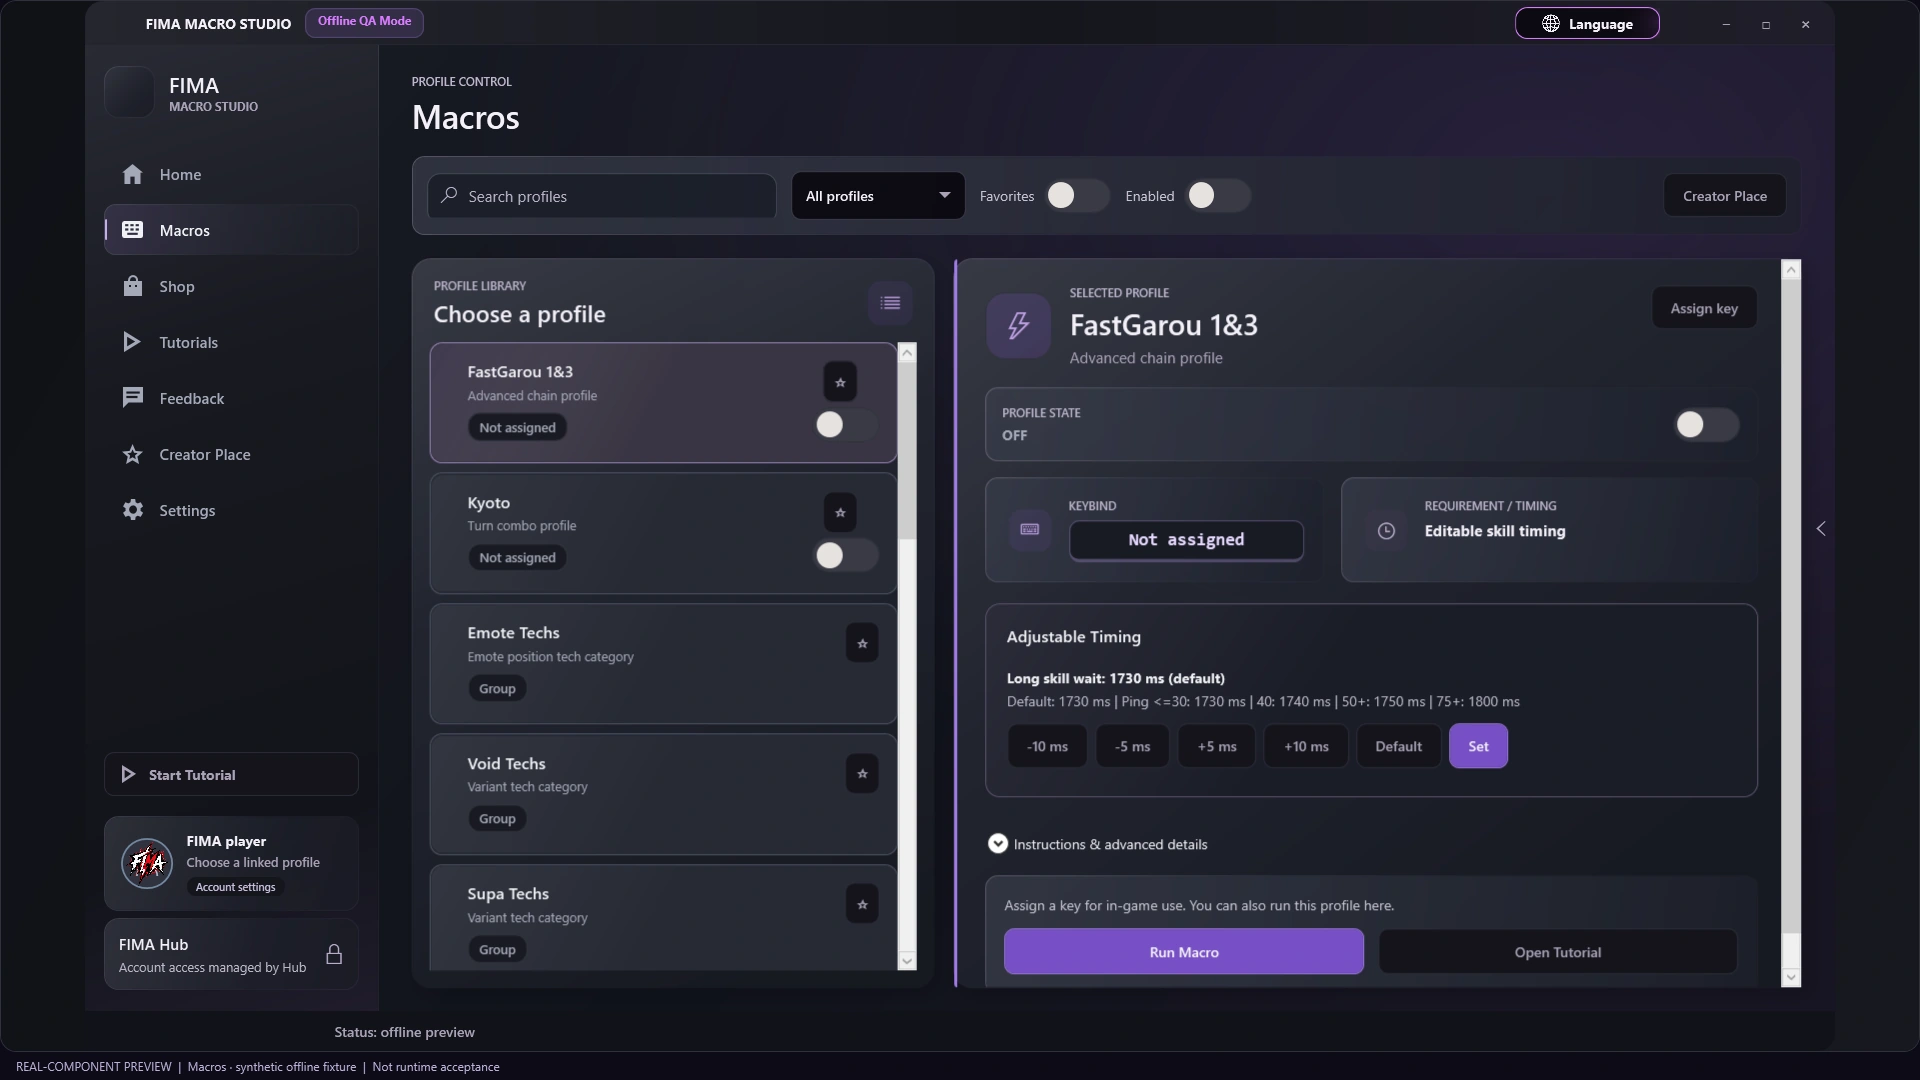Open the All profiles dropdown
This screenshot has height=1080, width=1920.
click(x=878, y=196)
